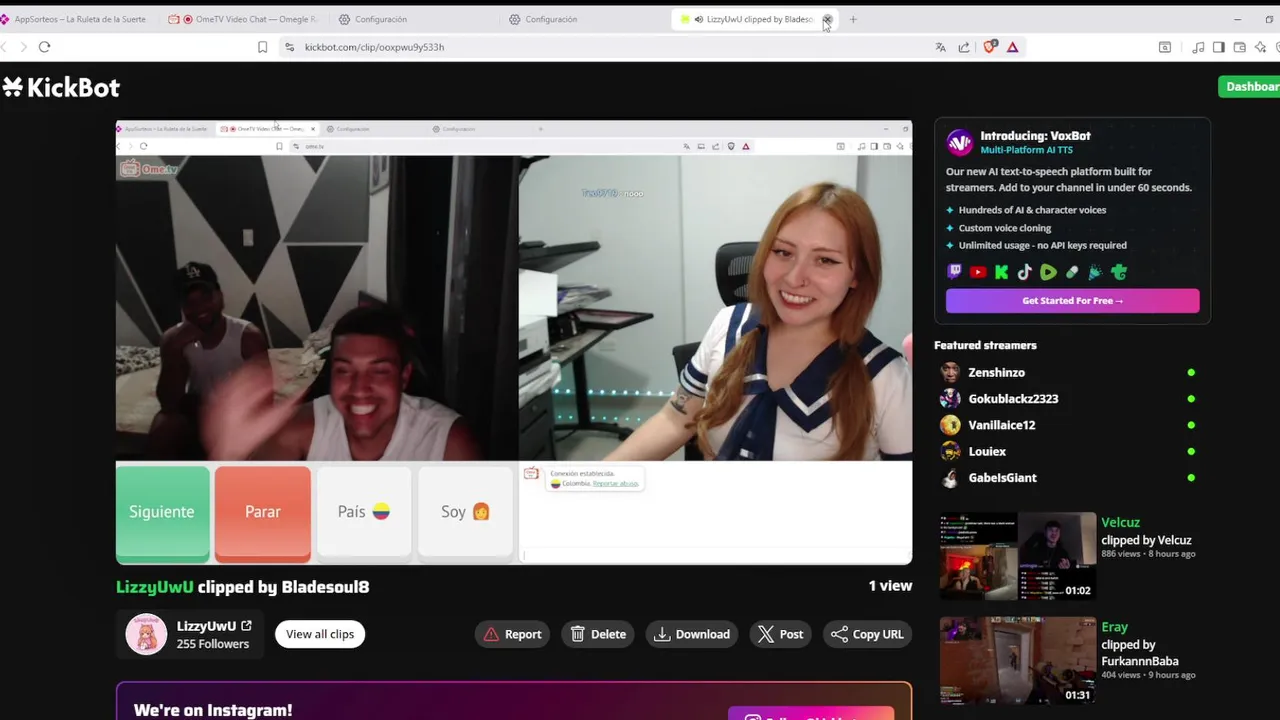The width and height of the screenshot is (1280, 720).
Task: Open the browser music playlist icon
Action: coord(1198,47)
